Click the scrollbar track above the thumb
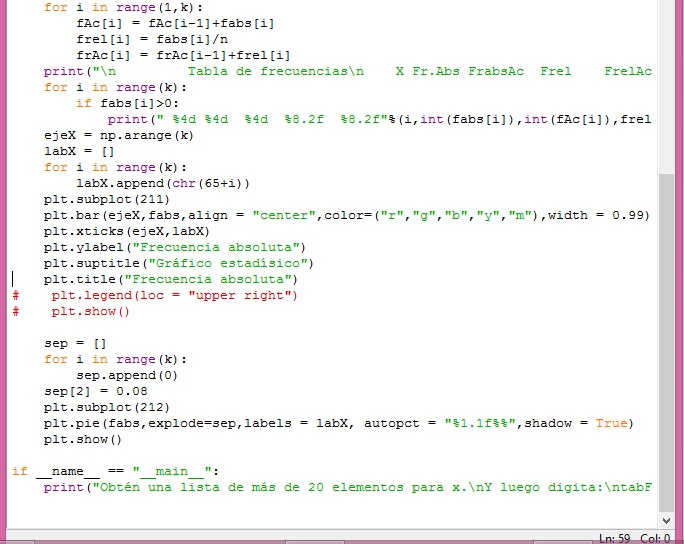 click(x=666, y=87)
